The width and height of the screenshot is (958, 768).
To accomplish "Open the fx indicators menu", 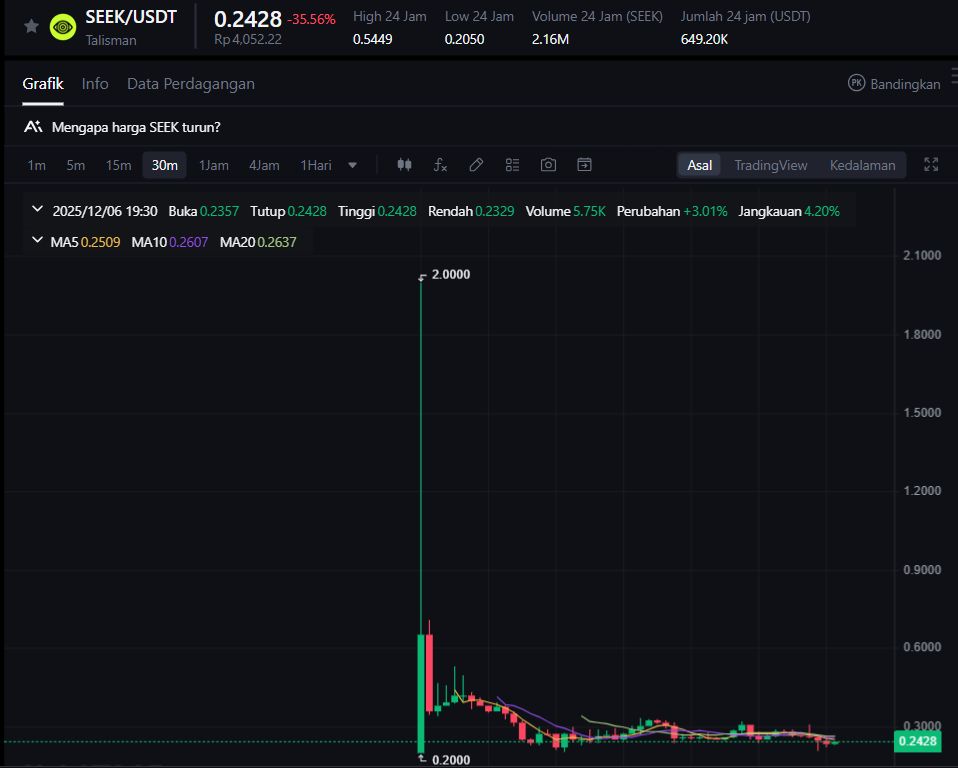I will [440, 165].
